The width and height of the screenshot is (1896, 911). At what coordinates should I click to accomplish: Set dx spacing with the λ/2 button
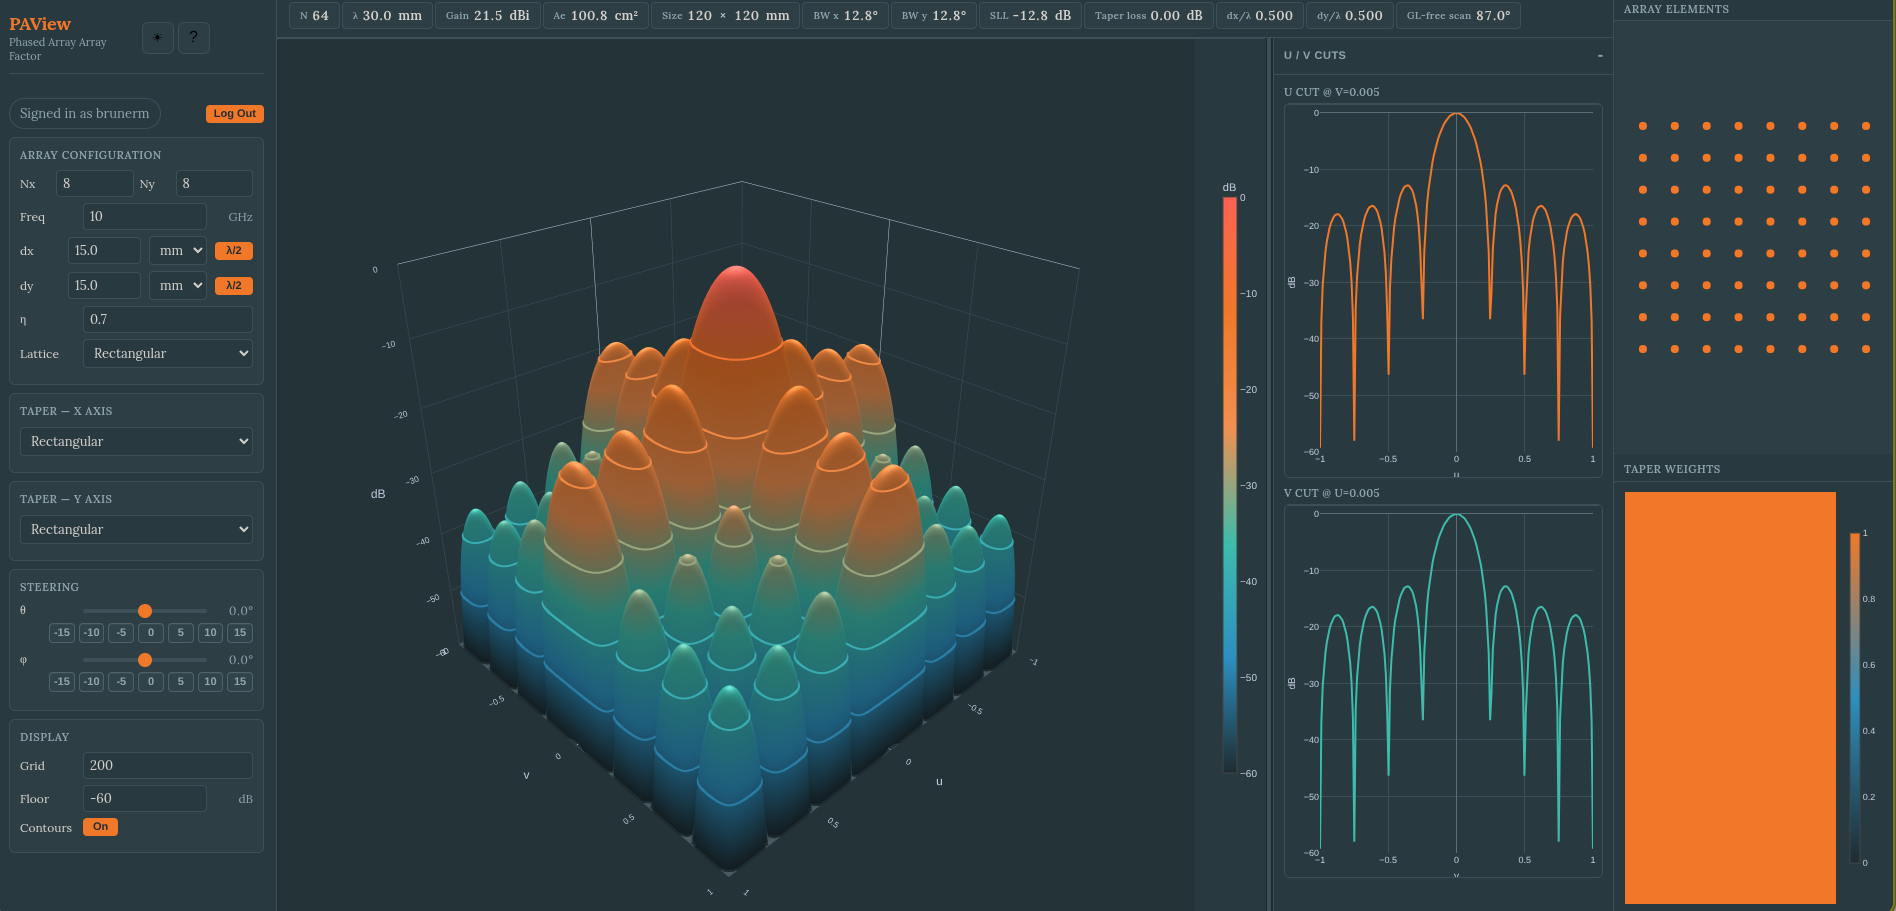click(x=234, y=251)
